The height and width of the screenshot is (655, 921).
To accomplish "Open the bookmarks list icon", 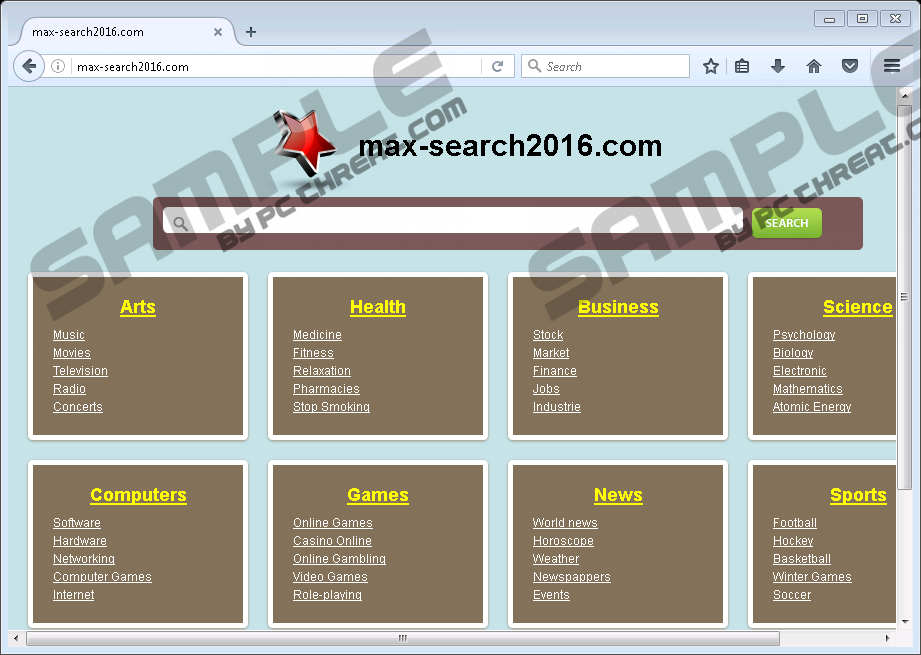I will [742, 67].
